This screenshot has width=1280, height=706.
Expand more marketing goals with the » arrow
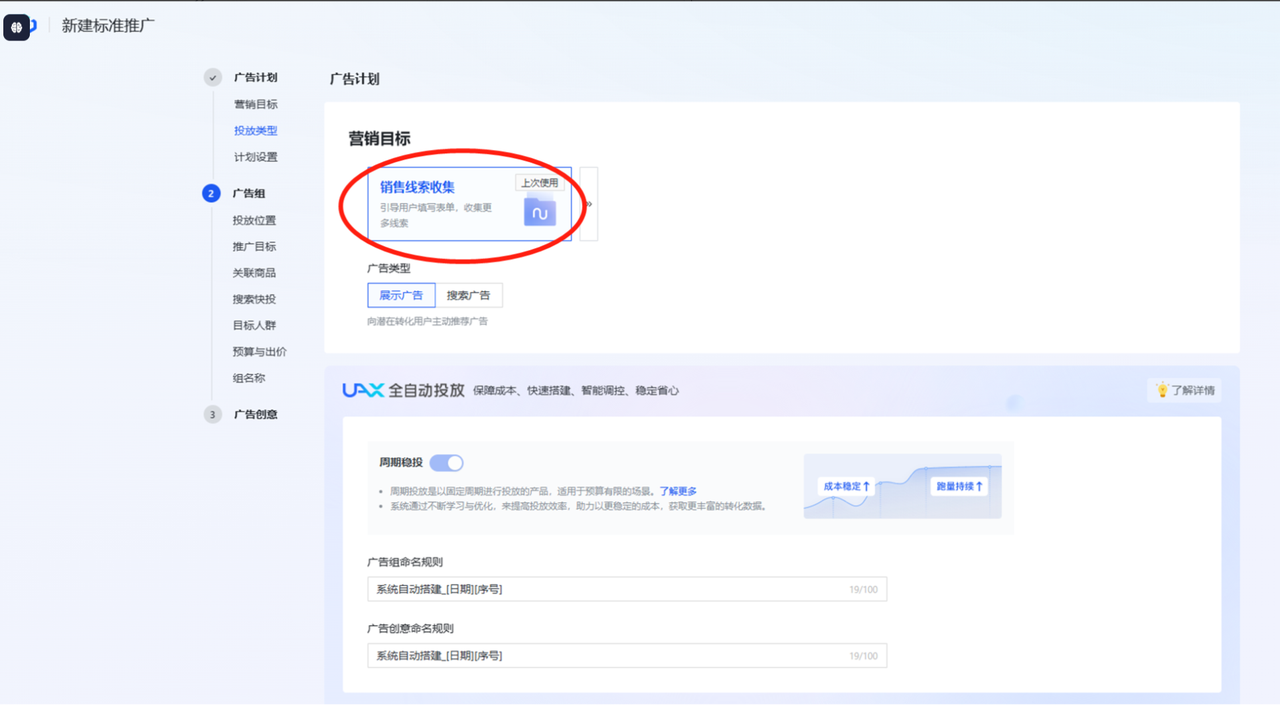[589, 204]
